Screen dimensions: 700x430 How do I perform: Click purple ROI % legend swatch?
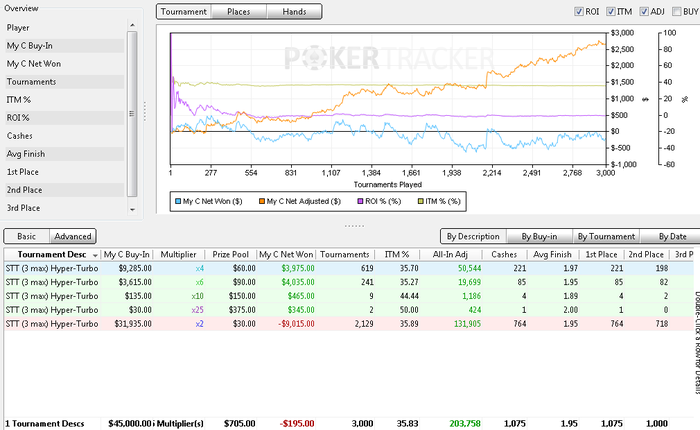pyautogui.click(x=360, y=201)
